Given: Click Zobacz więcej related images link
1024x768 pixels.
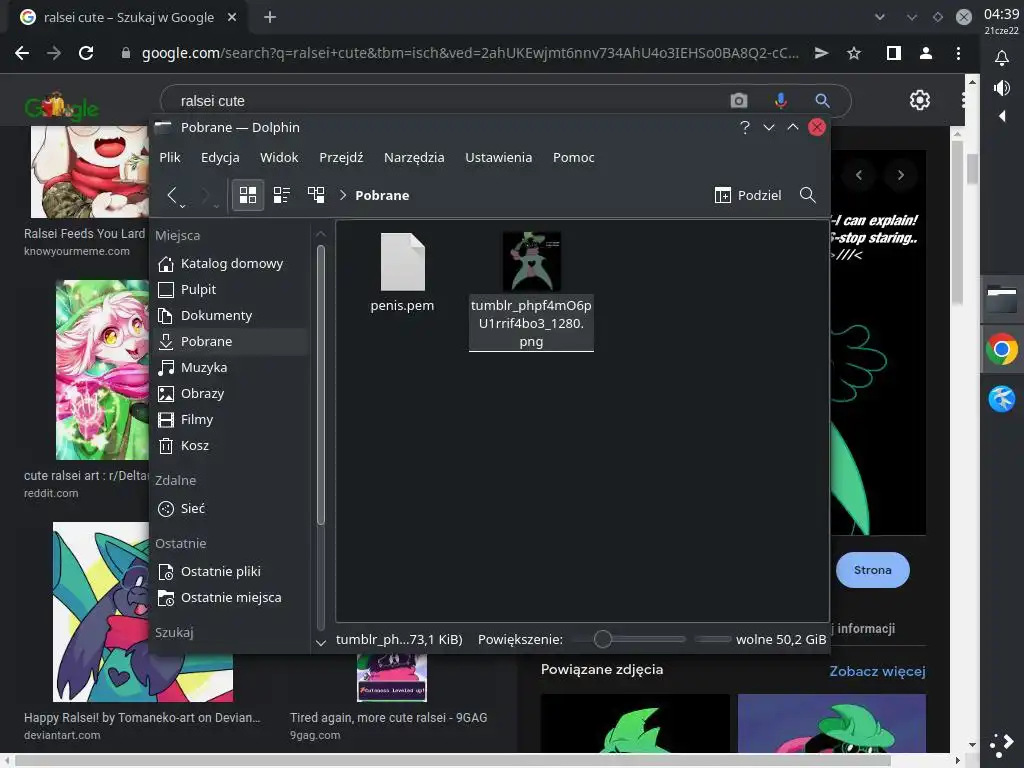Looking at the screenshot, I should tap(877, 671).
